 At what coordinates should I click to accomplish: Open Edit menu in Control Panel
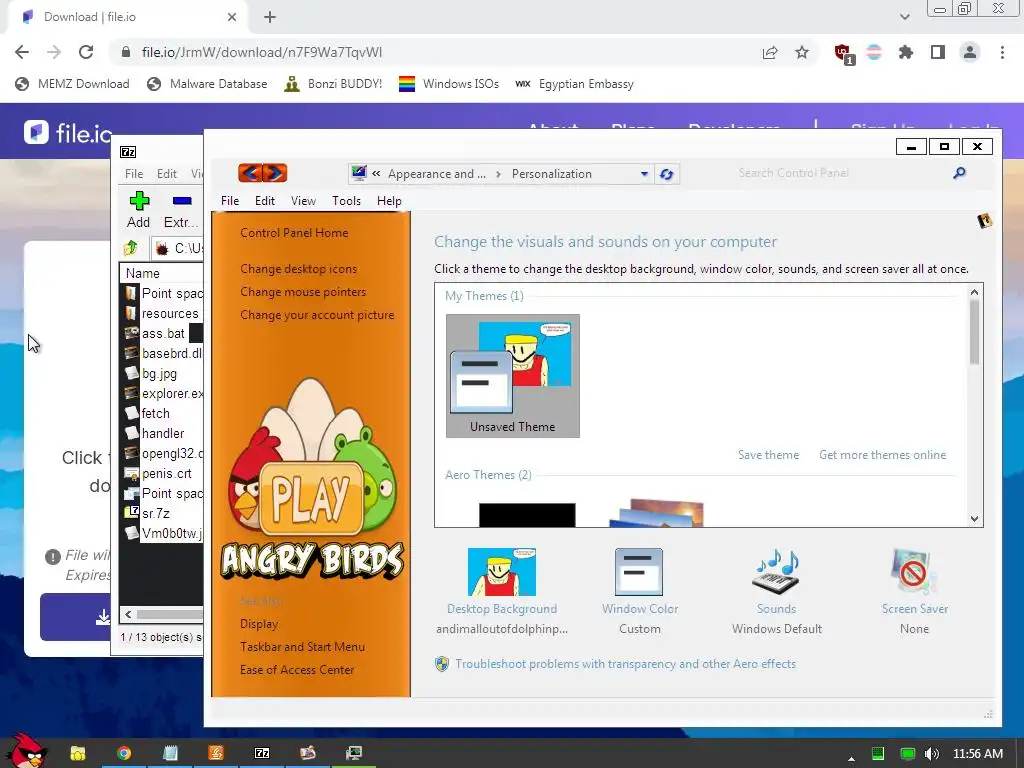click(264, 201)
